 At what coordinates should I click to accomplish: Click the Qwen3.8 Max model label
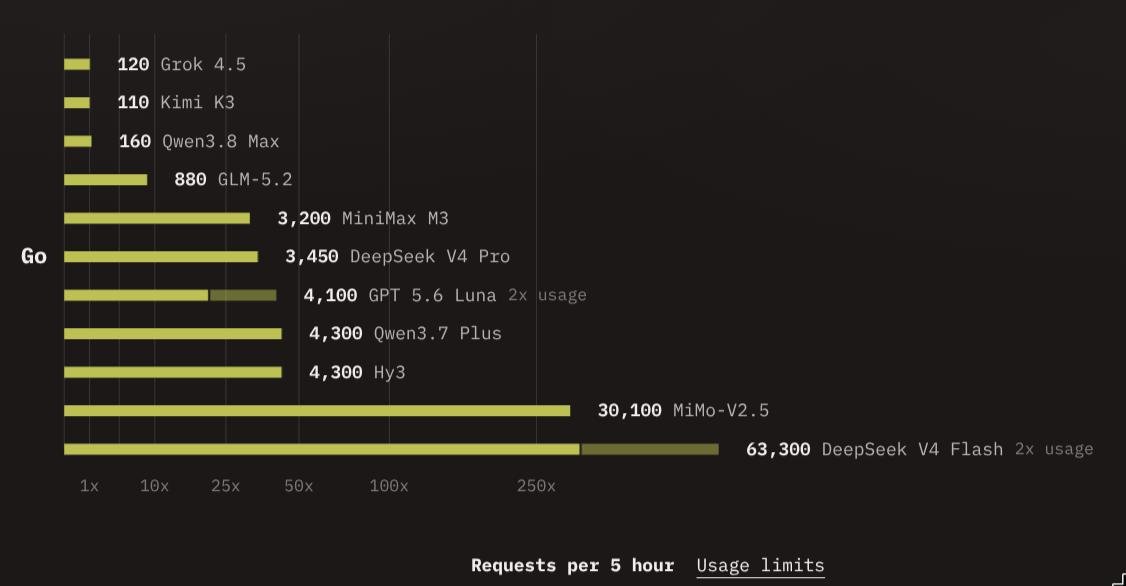220,141
